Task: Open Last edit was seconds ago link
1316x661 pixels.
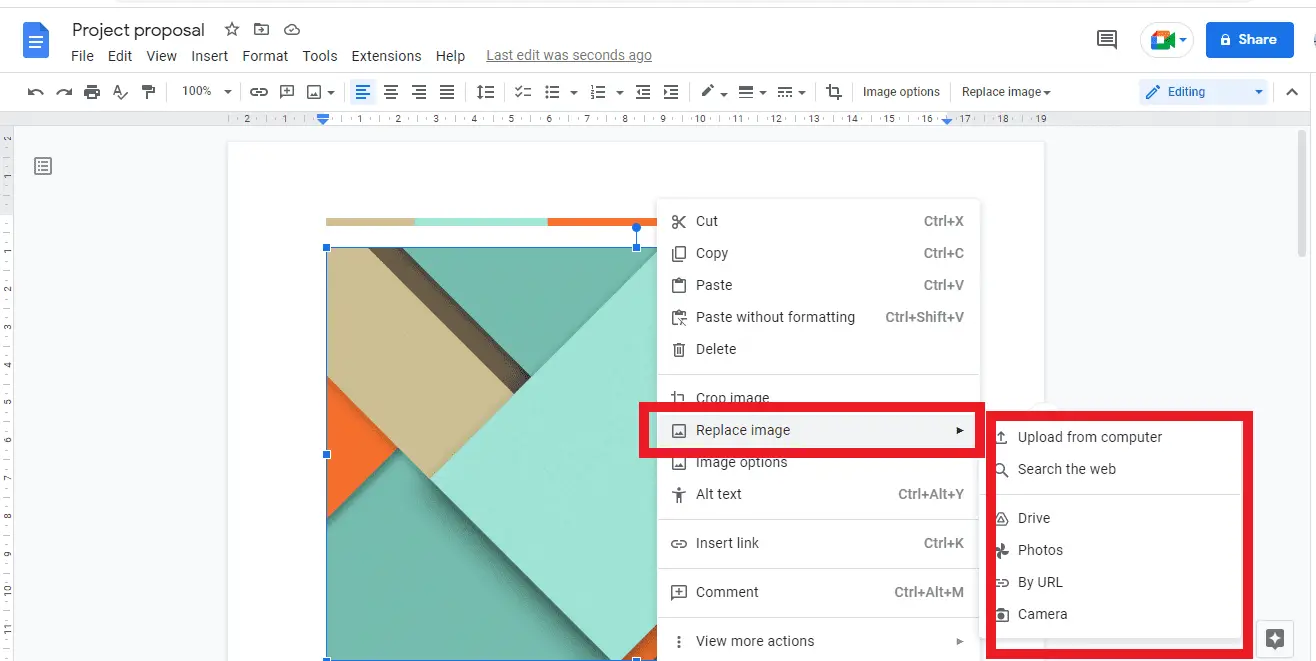Action: [x=568, y=55]
